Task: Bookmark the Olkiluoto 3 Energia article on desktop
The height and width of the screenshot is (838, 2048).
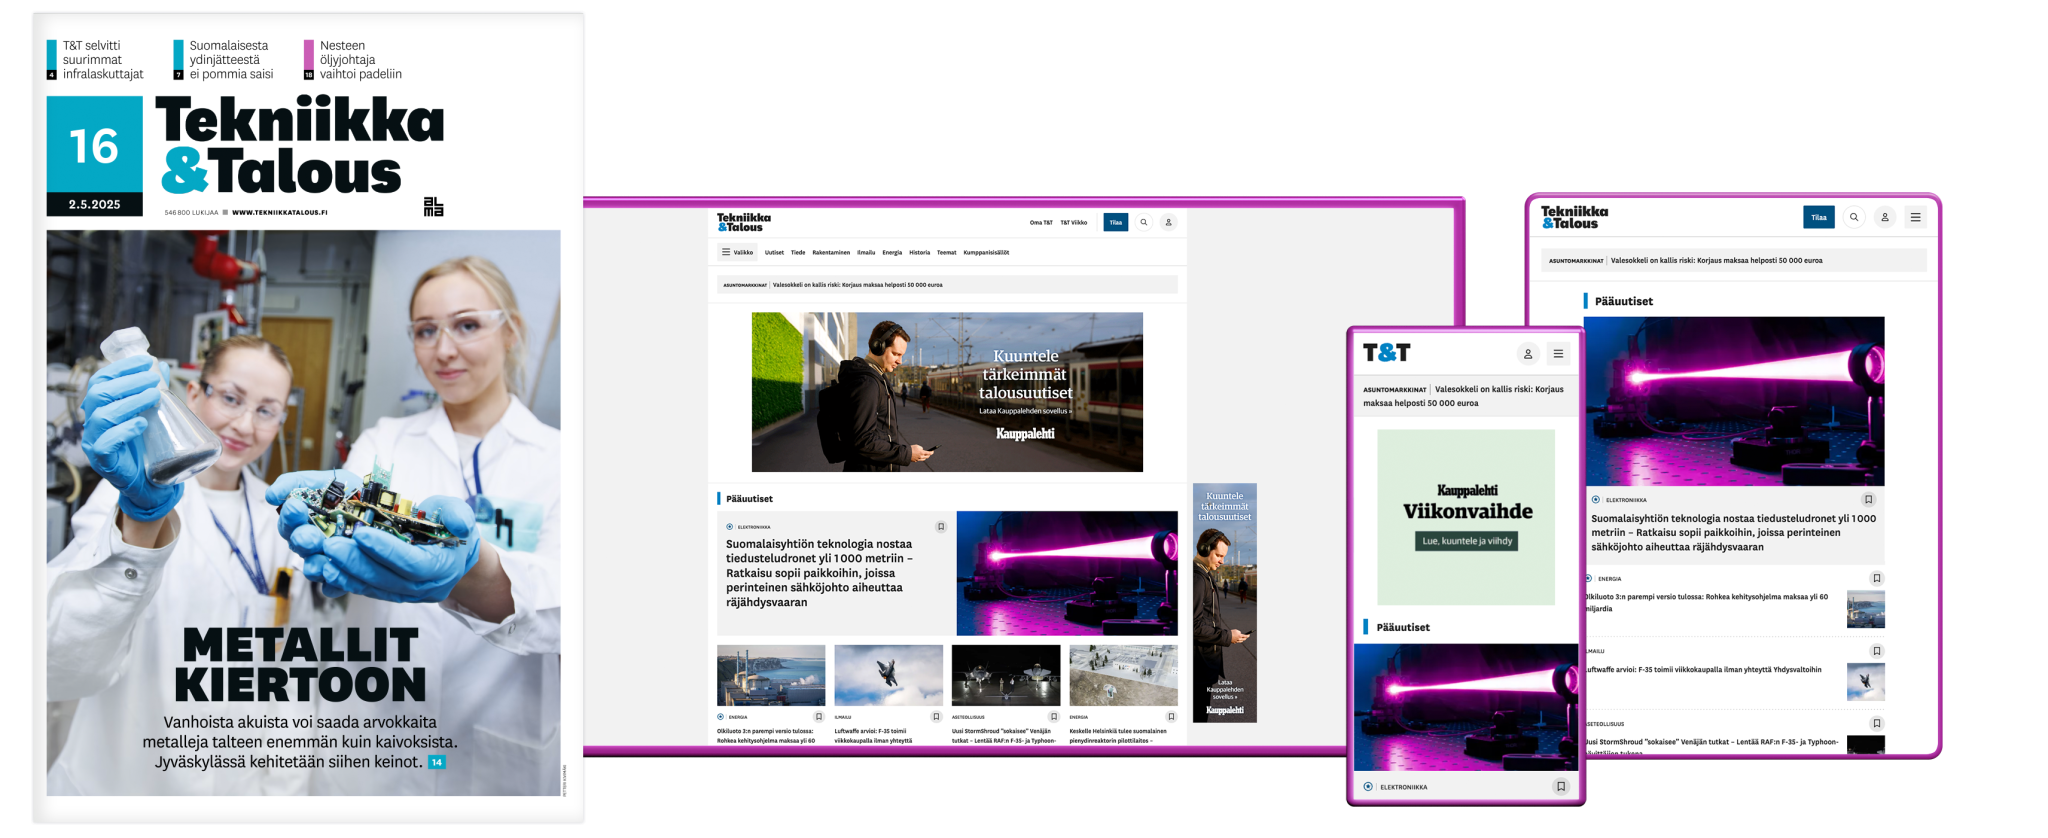Action: [819, 716]
